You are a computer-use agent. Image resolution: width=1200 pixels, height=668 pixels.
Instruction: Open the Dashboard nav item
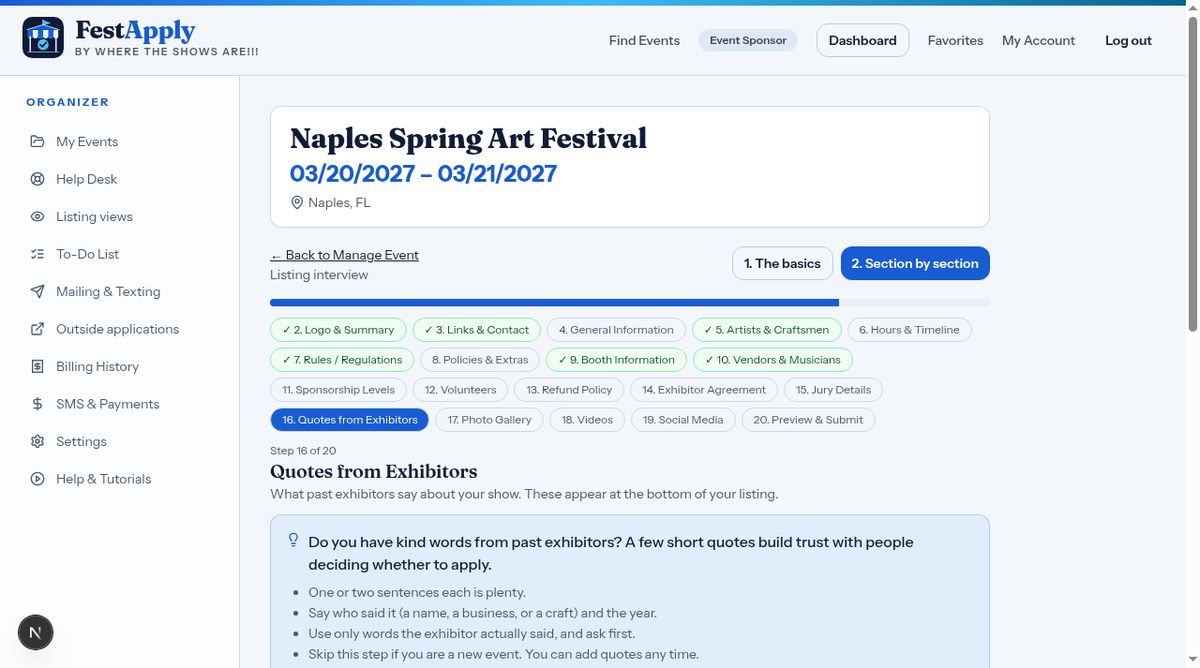pyautogui.click(x=863, y=41)
